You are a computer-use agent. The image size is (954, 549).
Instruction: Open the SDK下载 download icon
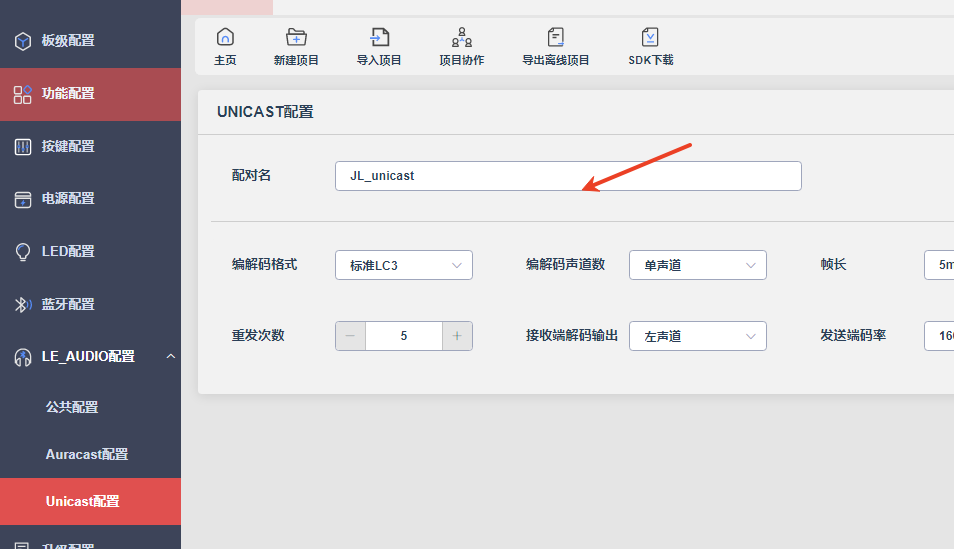coord(650,38)
